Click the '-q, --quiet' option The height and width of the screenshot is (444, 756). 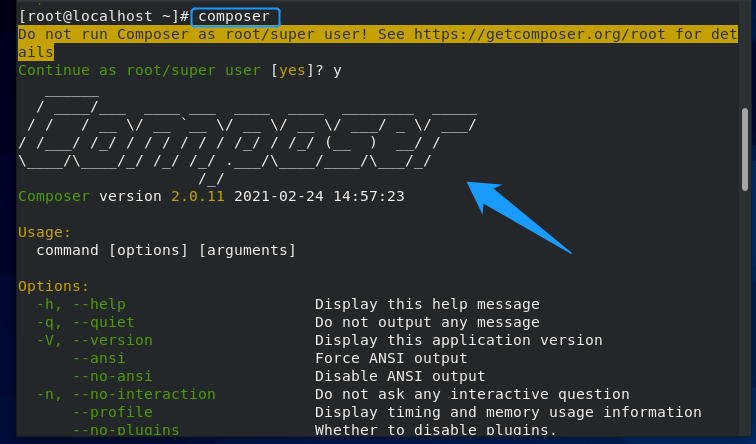[85, 323]
